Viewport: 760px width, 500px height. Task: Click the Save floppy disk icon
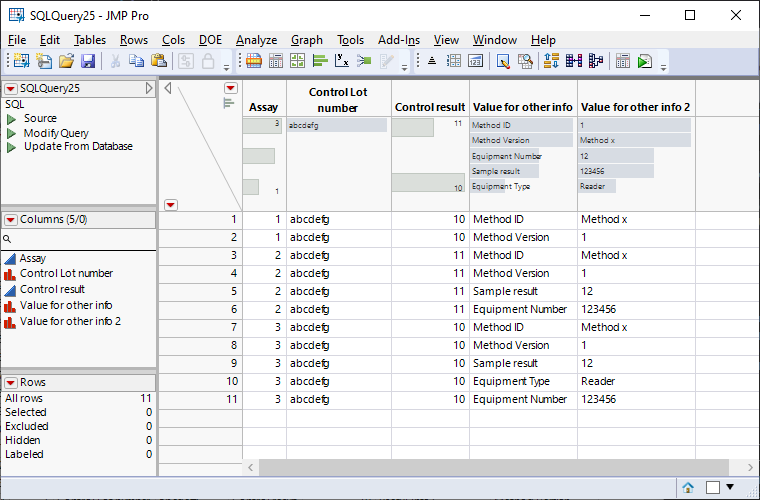88,61
